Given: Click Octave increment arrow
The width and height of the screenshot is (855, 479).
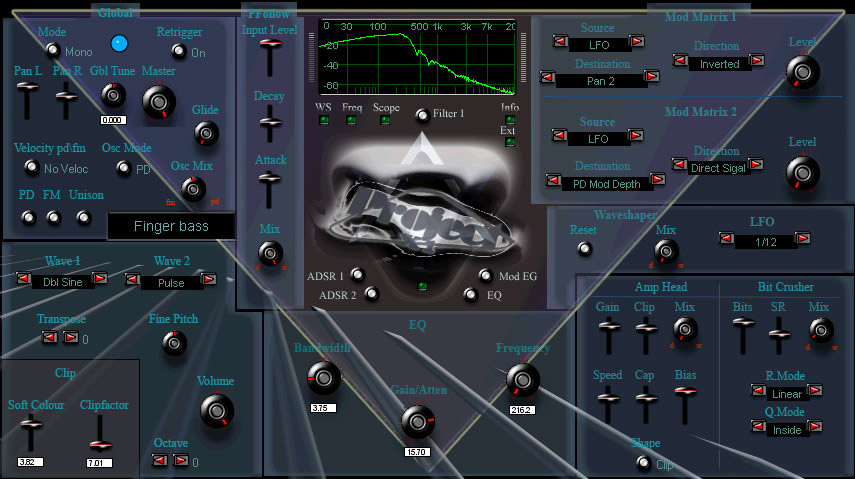Looking at the screenshot, I should [181, 460].
